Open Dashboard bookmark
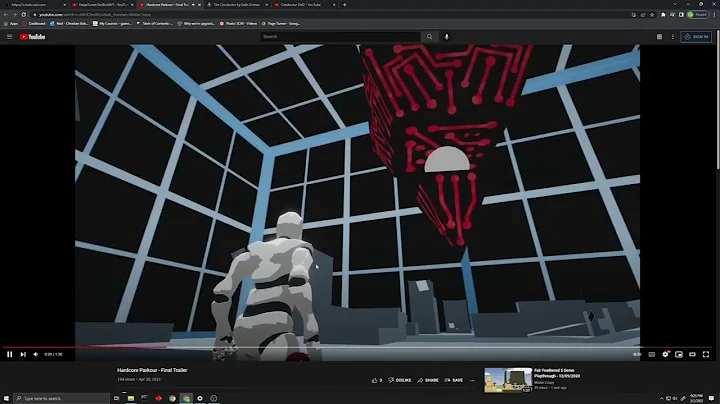Viewport: 720px width, 404px height. click(34, 23)
